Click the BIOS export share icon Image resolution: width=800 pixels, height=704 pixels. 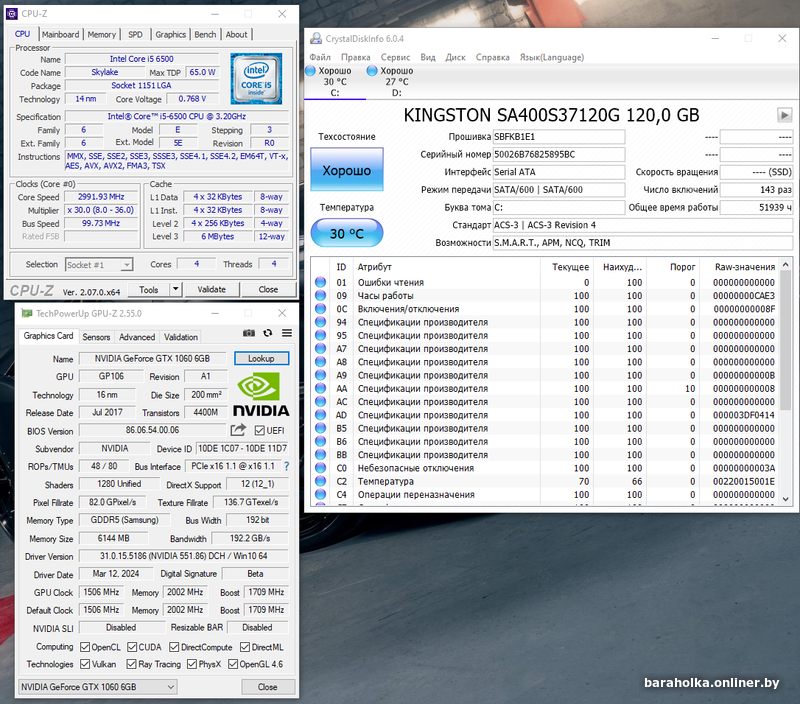(238, 430)
